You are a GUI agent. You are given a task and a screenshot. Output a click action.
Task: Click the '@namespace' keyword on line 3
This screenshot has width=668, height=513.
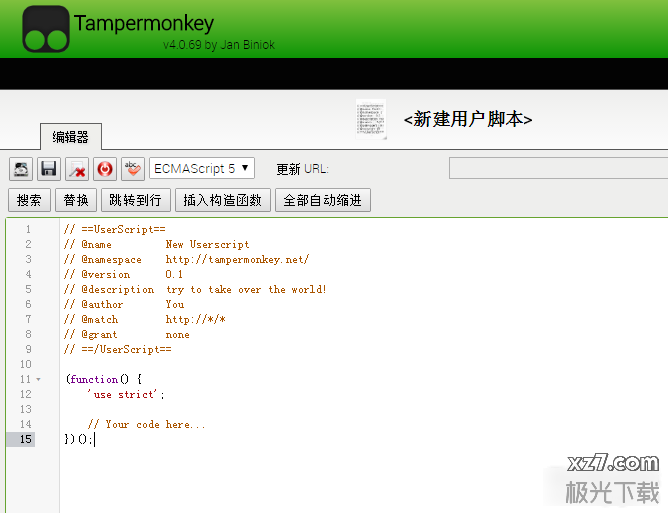click(111, 259)
